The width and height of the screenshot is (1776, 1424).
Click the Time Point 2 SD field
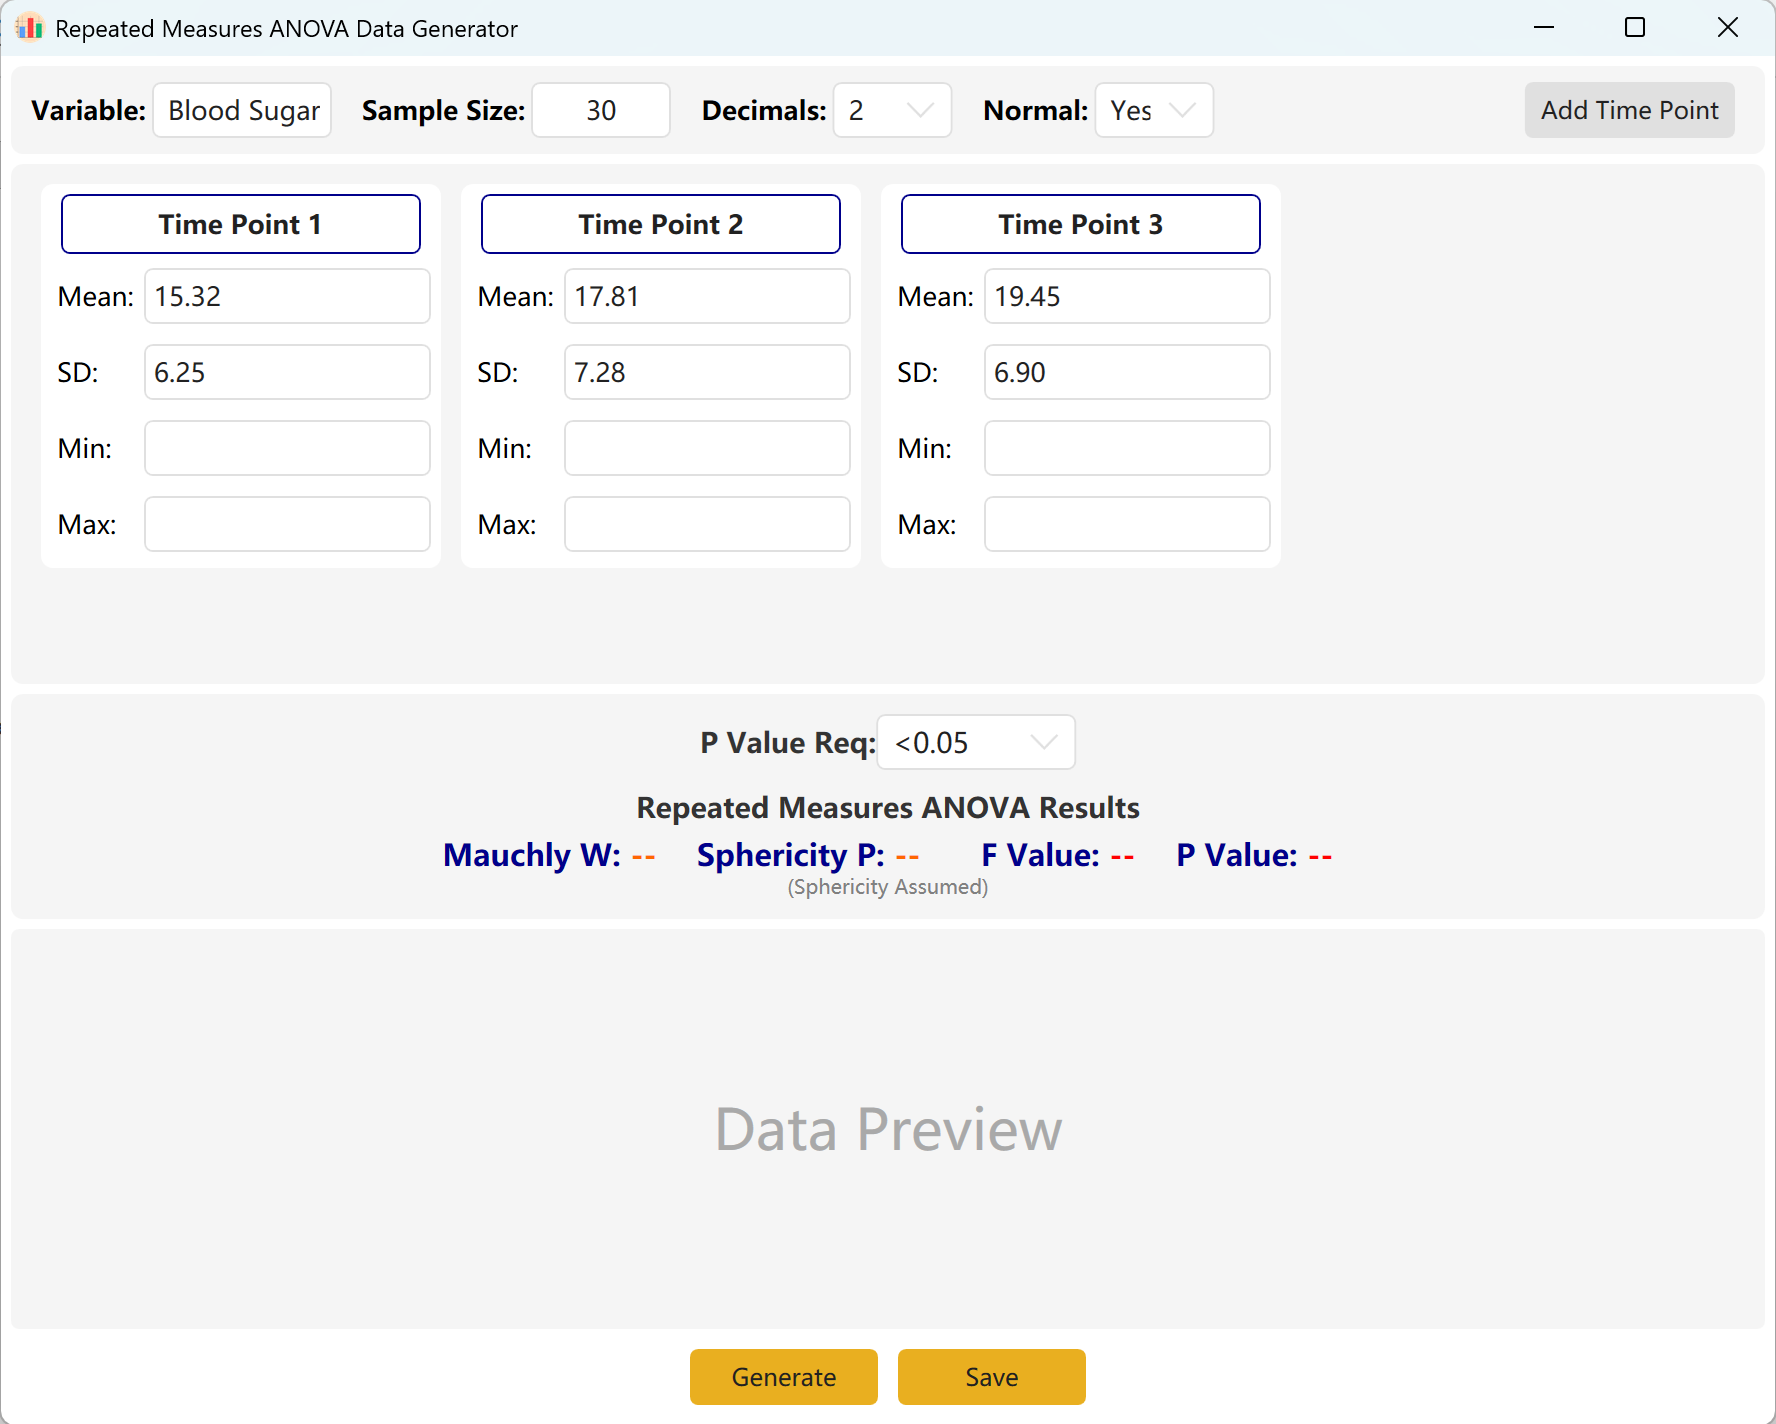(707, 372)
